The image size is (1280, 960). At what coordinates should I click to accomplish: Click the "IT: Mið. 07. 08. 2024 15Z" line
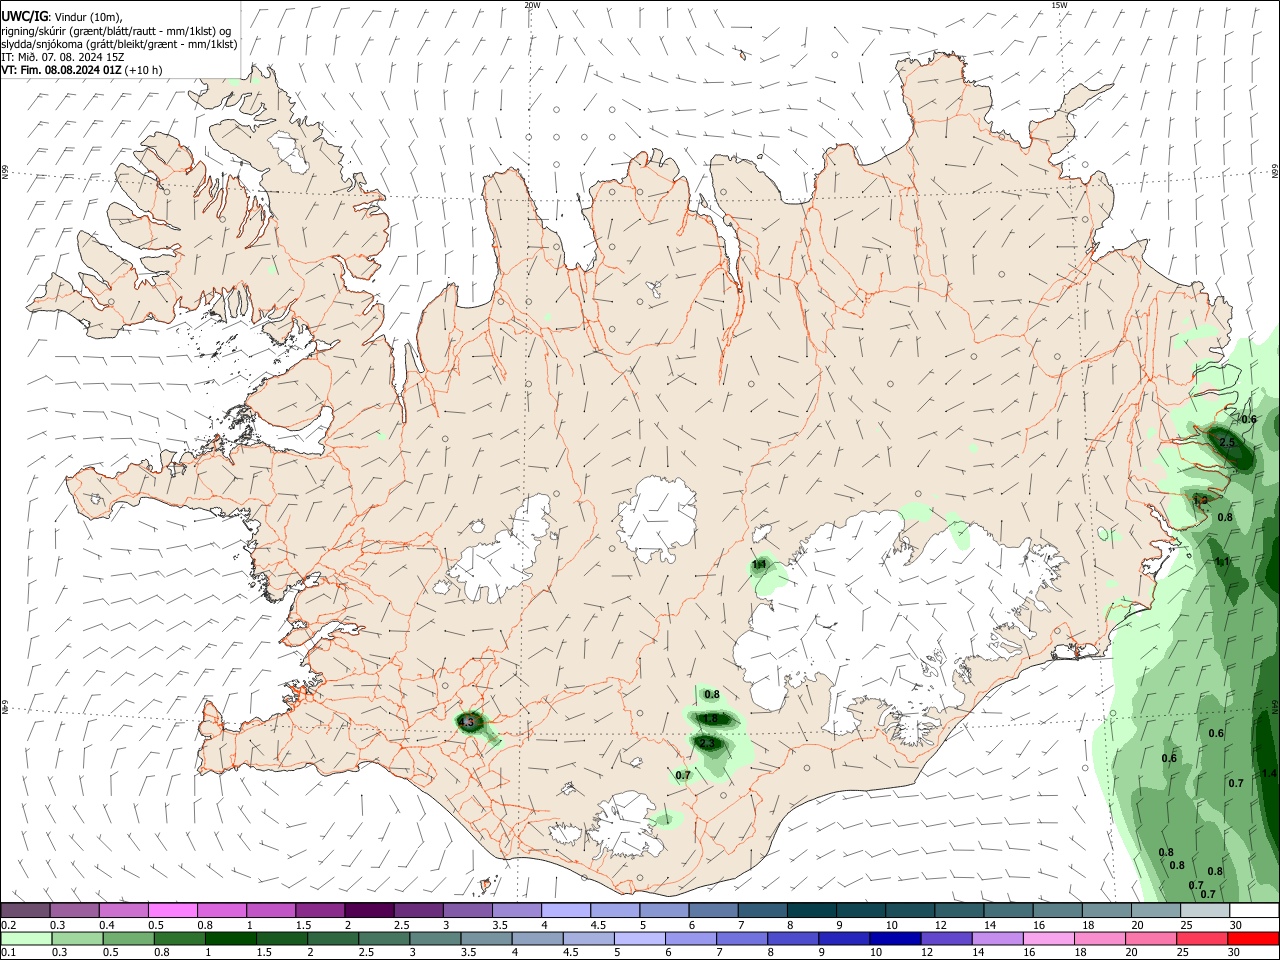click(x=62, y=57)
